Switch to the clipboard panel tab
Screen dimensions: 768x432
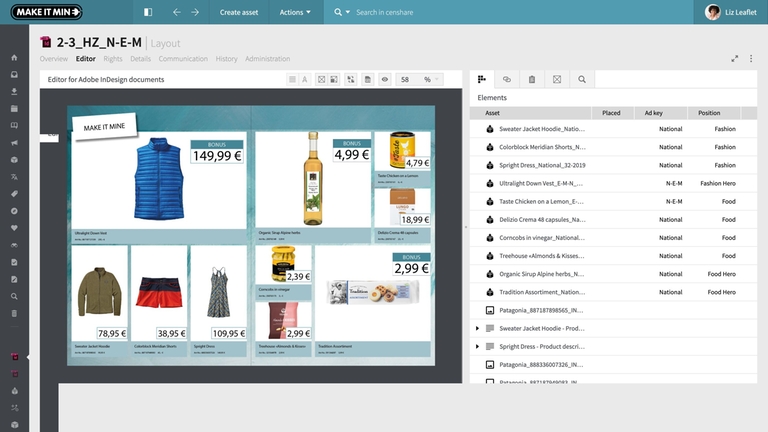(x=532, y=79)
